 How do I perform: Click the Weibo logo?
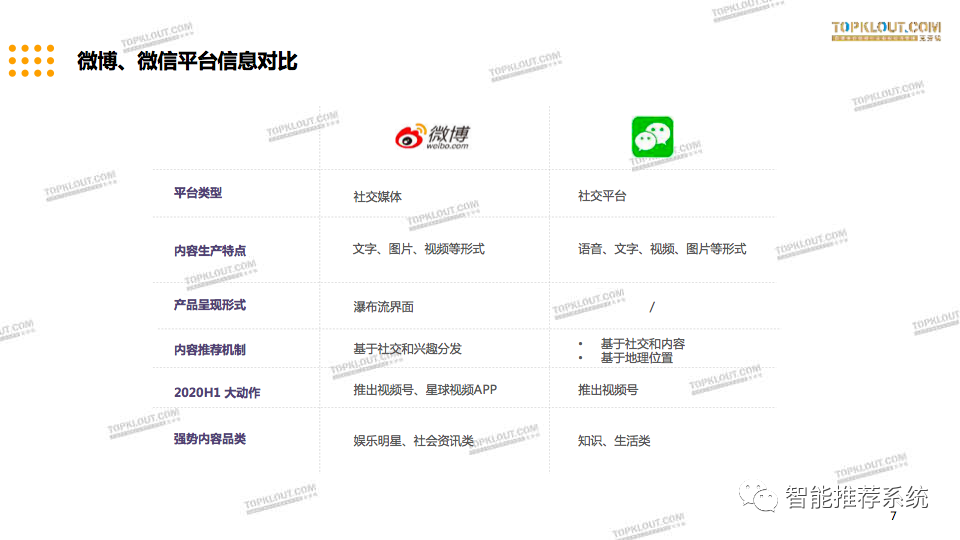pos(432,137)
